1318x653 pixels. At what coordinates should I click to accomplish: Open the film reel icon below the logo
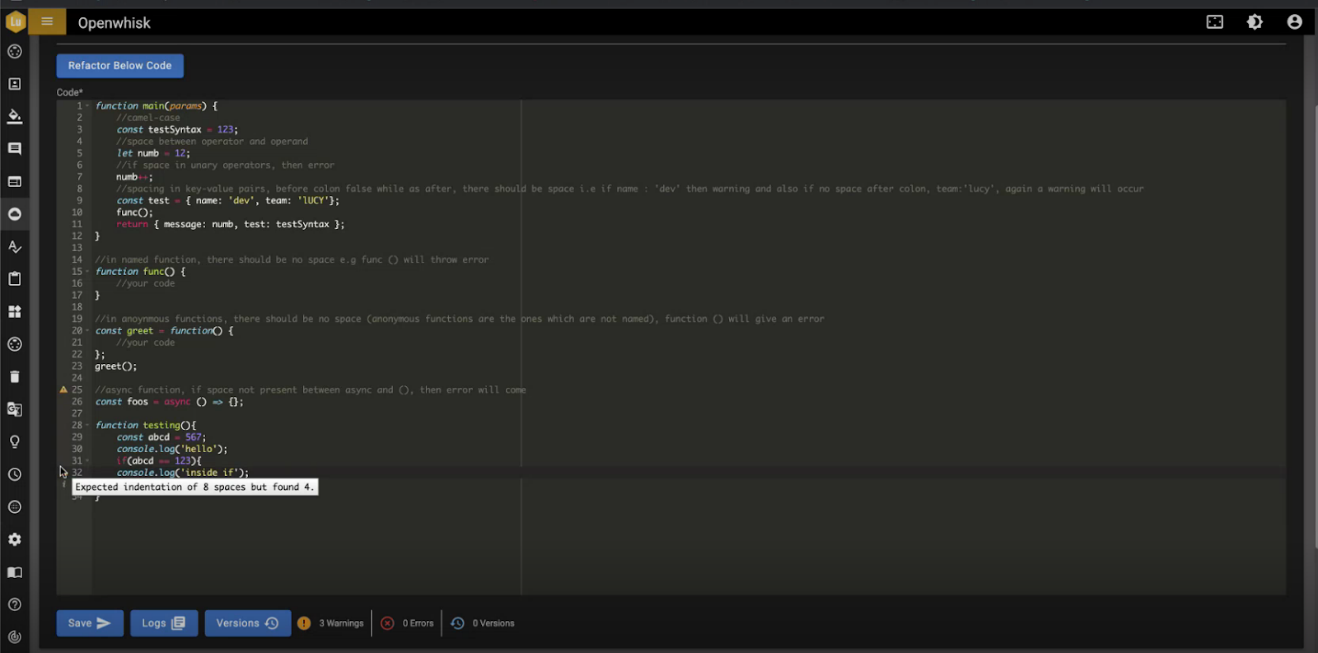tap(15, 51)
